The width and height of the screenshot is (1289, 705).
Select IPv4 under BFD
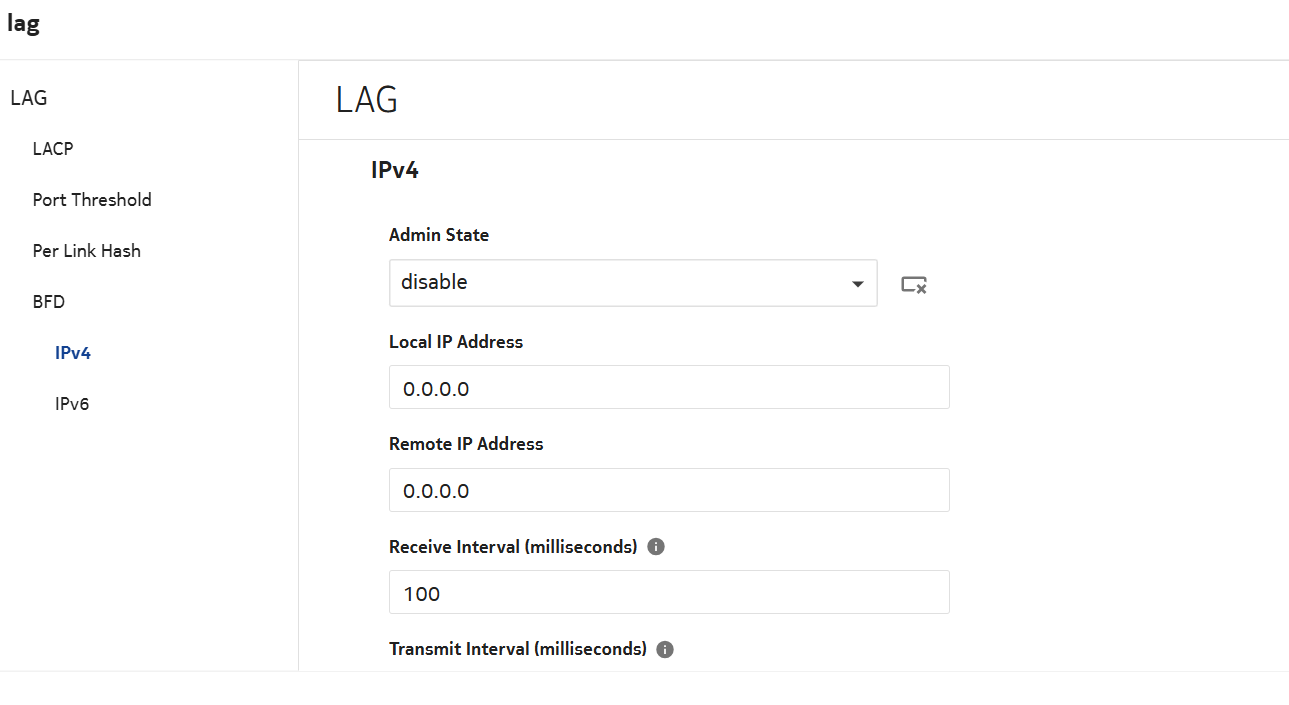coord(73,353)
